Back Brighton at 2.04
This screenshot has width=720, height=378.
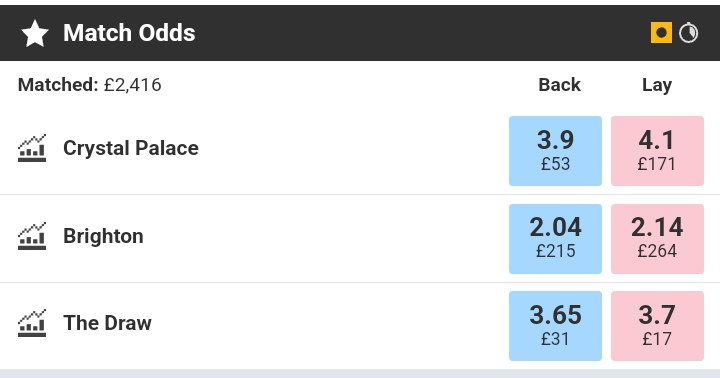click(555, 239)
